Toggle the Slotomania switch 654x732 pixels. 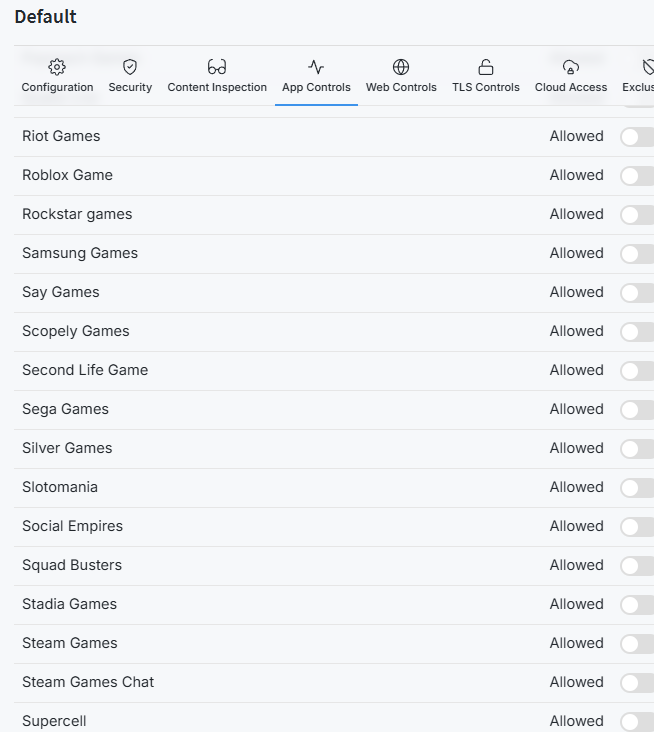pos(637,488)
